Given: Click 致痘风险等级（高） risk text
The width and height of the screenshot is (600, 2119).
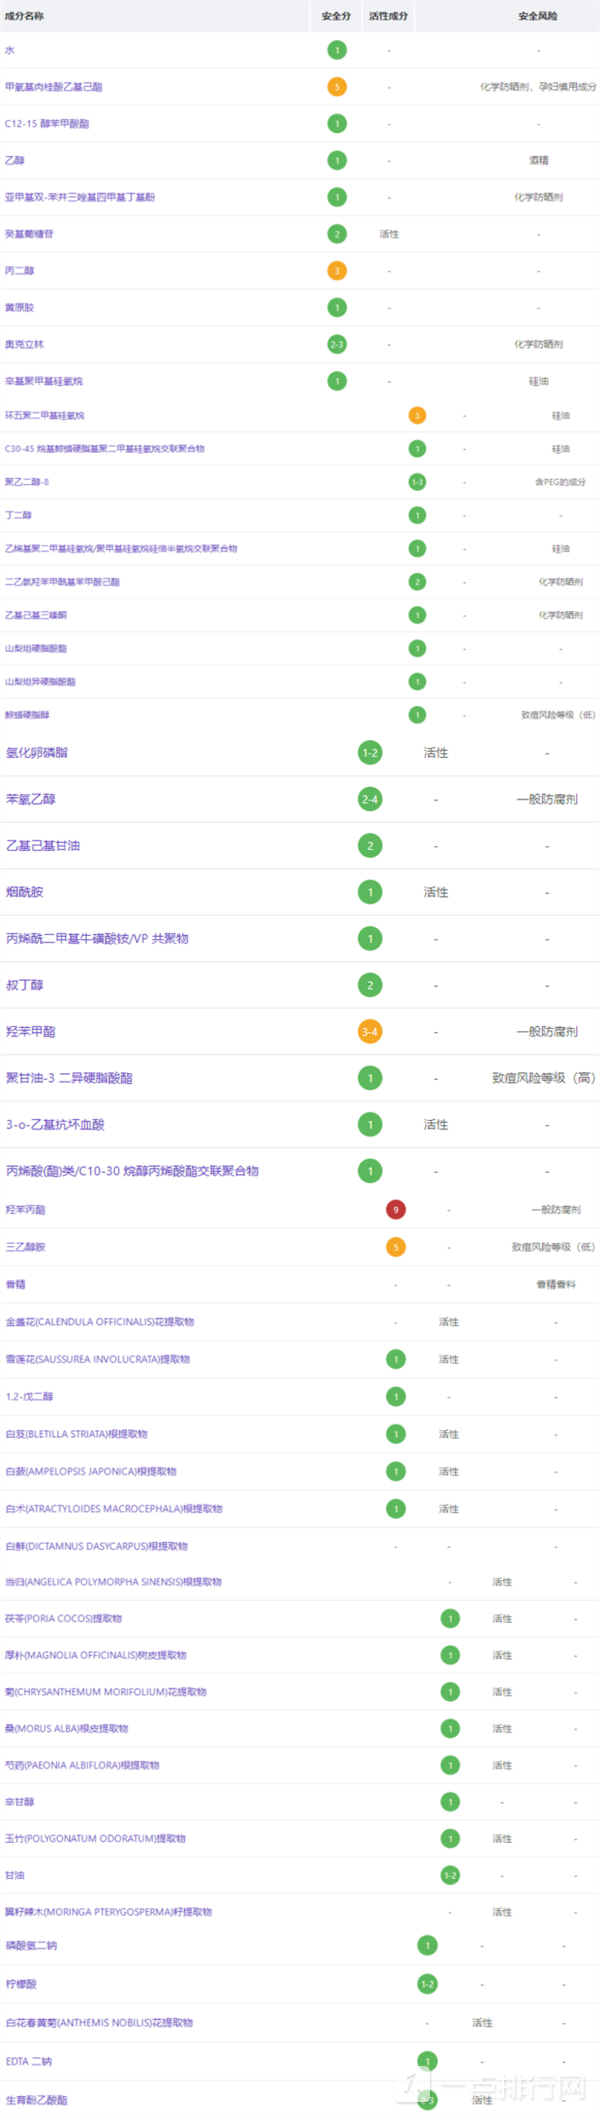Looking at the screenshot, I should coord(544,1078).
